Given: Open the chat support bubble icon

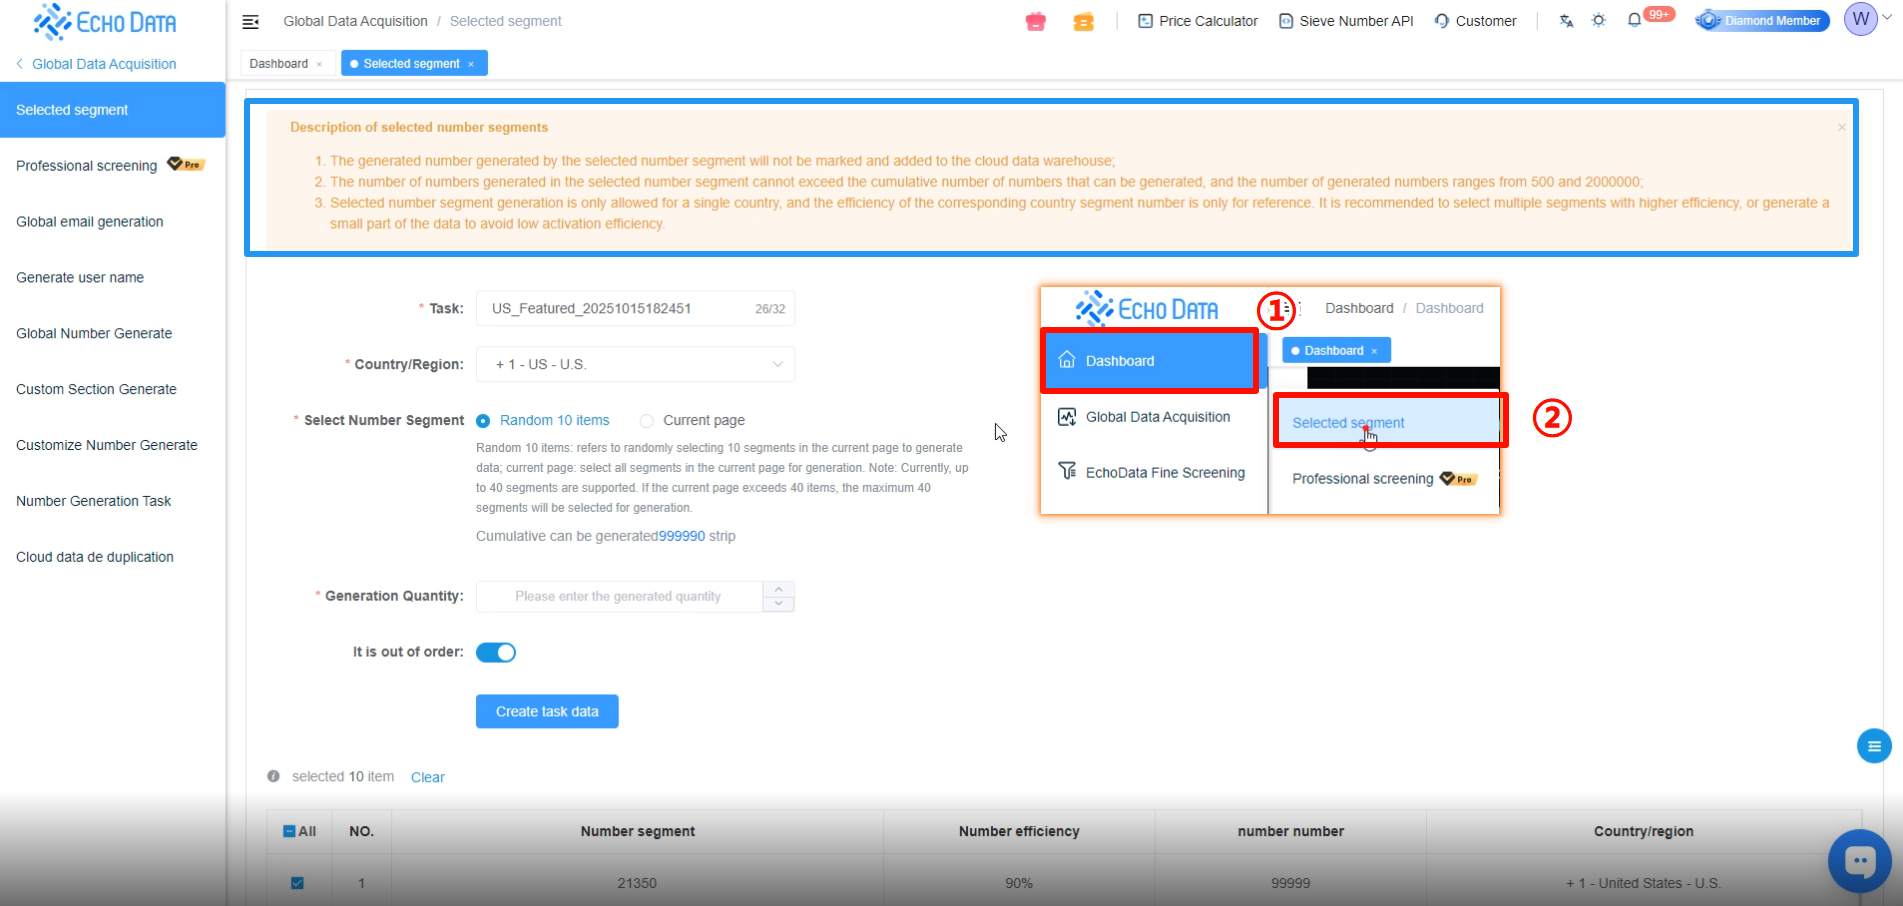Looking at the screenshot, I should 1859,860.
